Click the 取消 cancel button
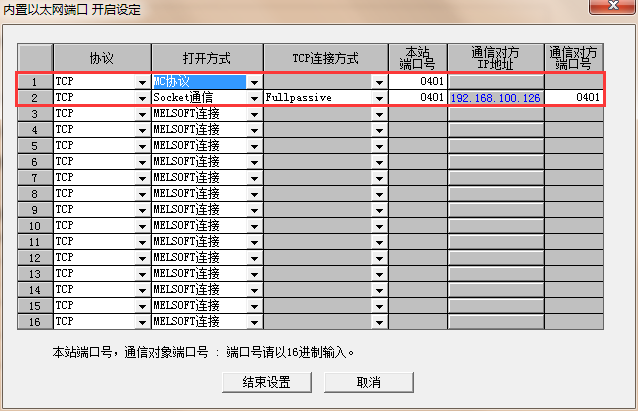The height and width of the screenshot is (411, 638). [x=369, y=382]
